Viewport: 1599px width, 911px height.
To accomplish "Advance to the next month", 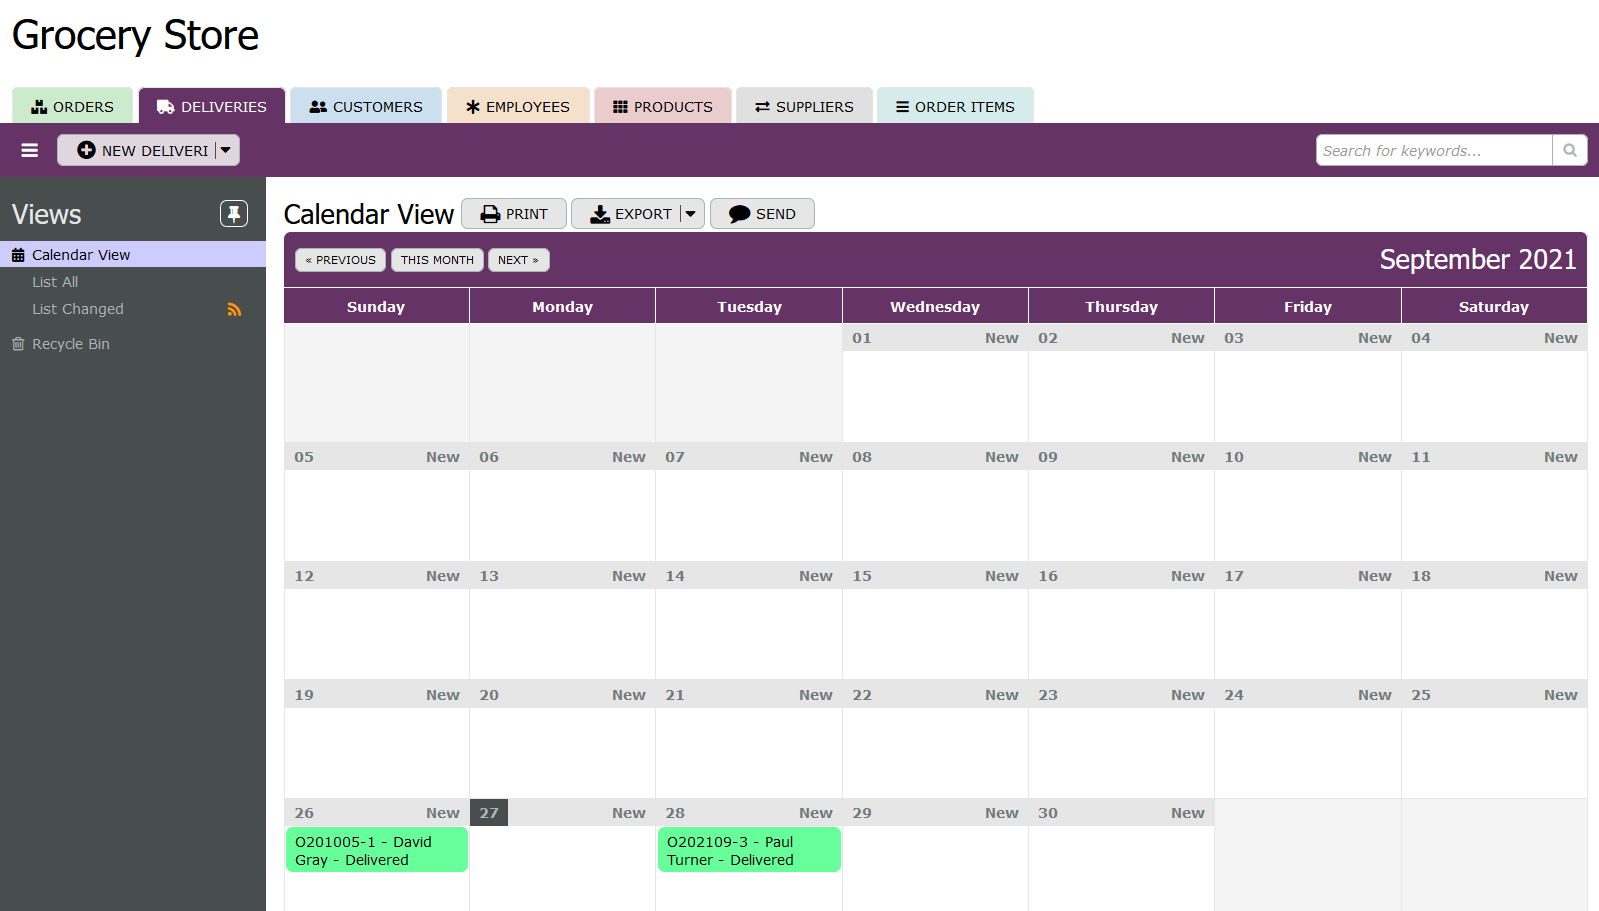I will (x=518, y=260).
